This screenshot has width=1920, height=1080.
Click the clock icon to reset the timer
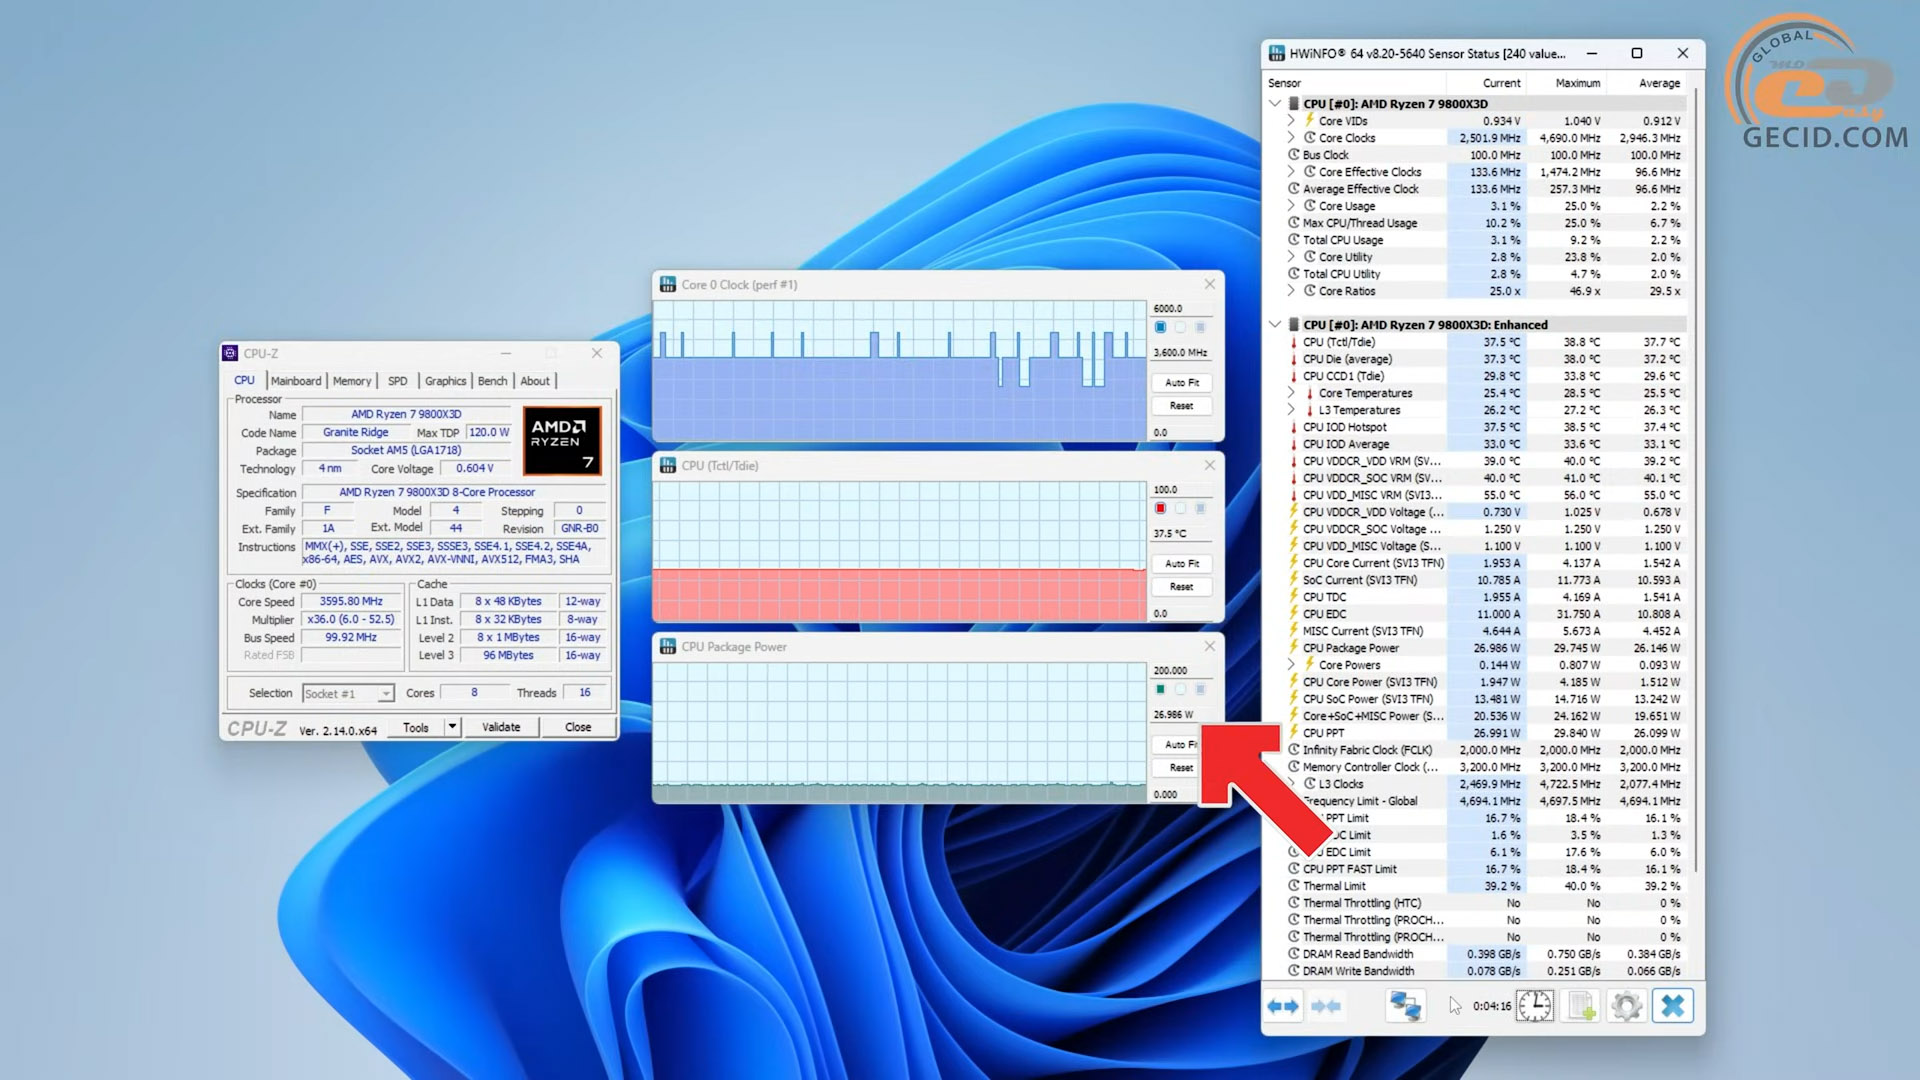[x=1535, y=1006]
